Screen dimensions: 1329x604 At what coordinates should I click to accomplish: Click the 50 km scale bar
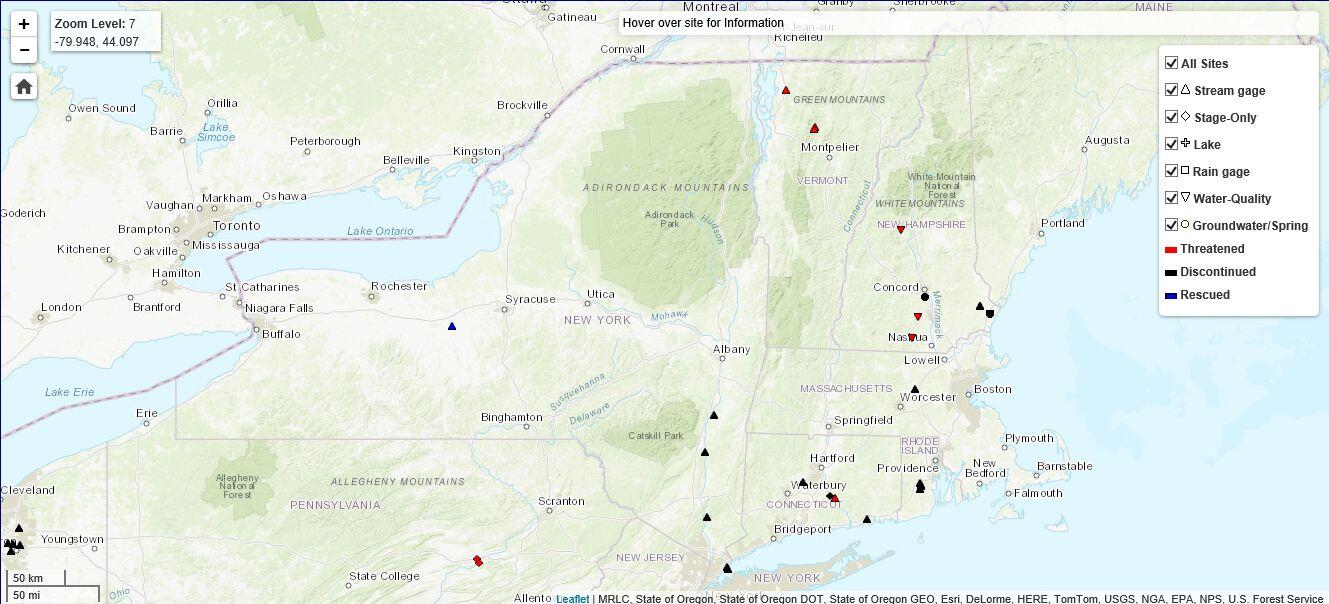[37, 578]
